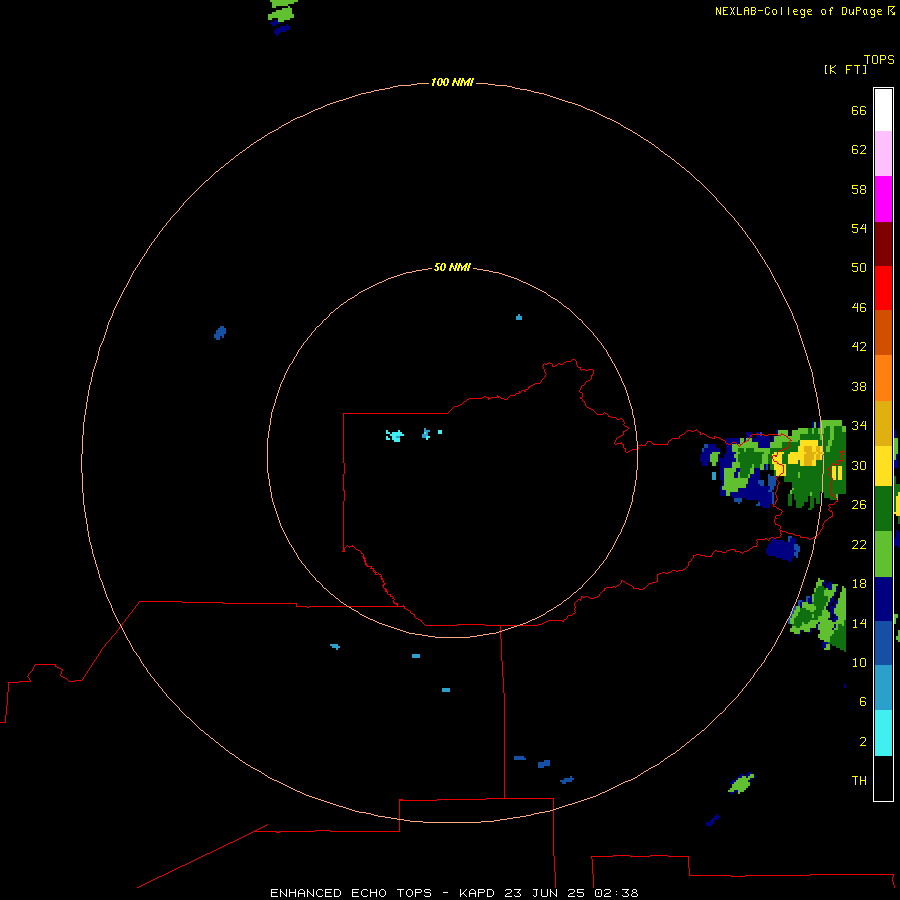This screenshot has height=900, width=900.
Task: Click the 'TH' legend label
Action: point(859,780)
